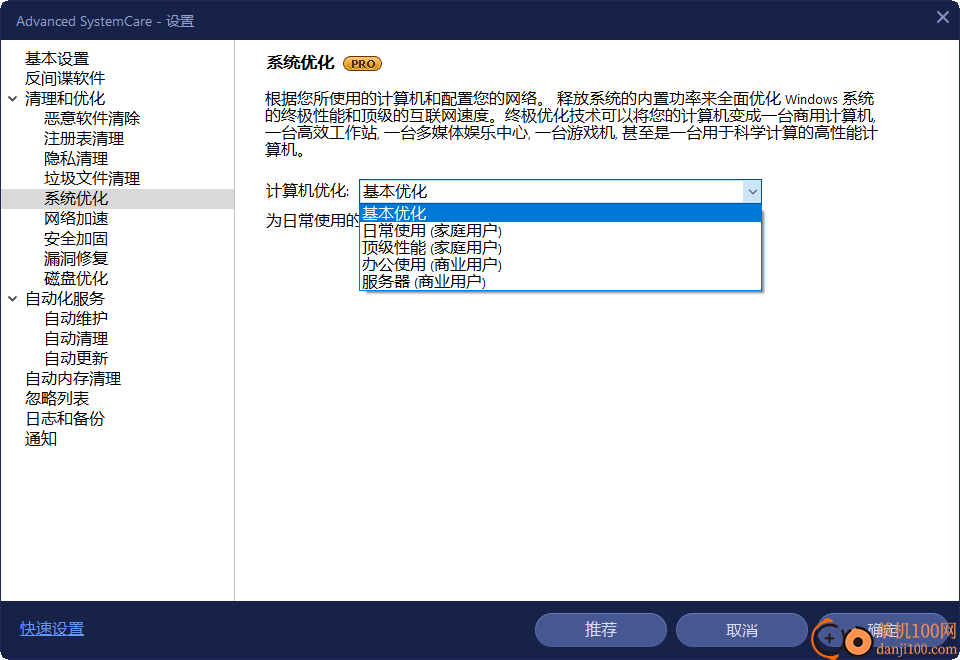Collapse the 清理和优化 tree section
This screenshot has width=960, height=660.
[12, 99]
